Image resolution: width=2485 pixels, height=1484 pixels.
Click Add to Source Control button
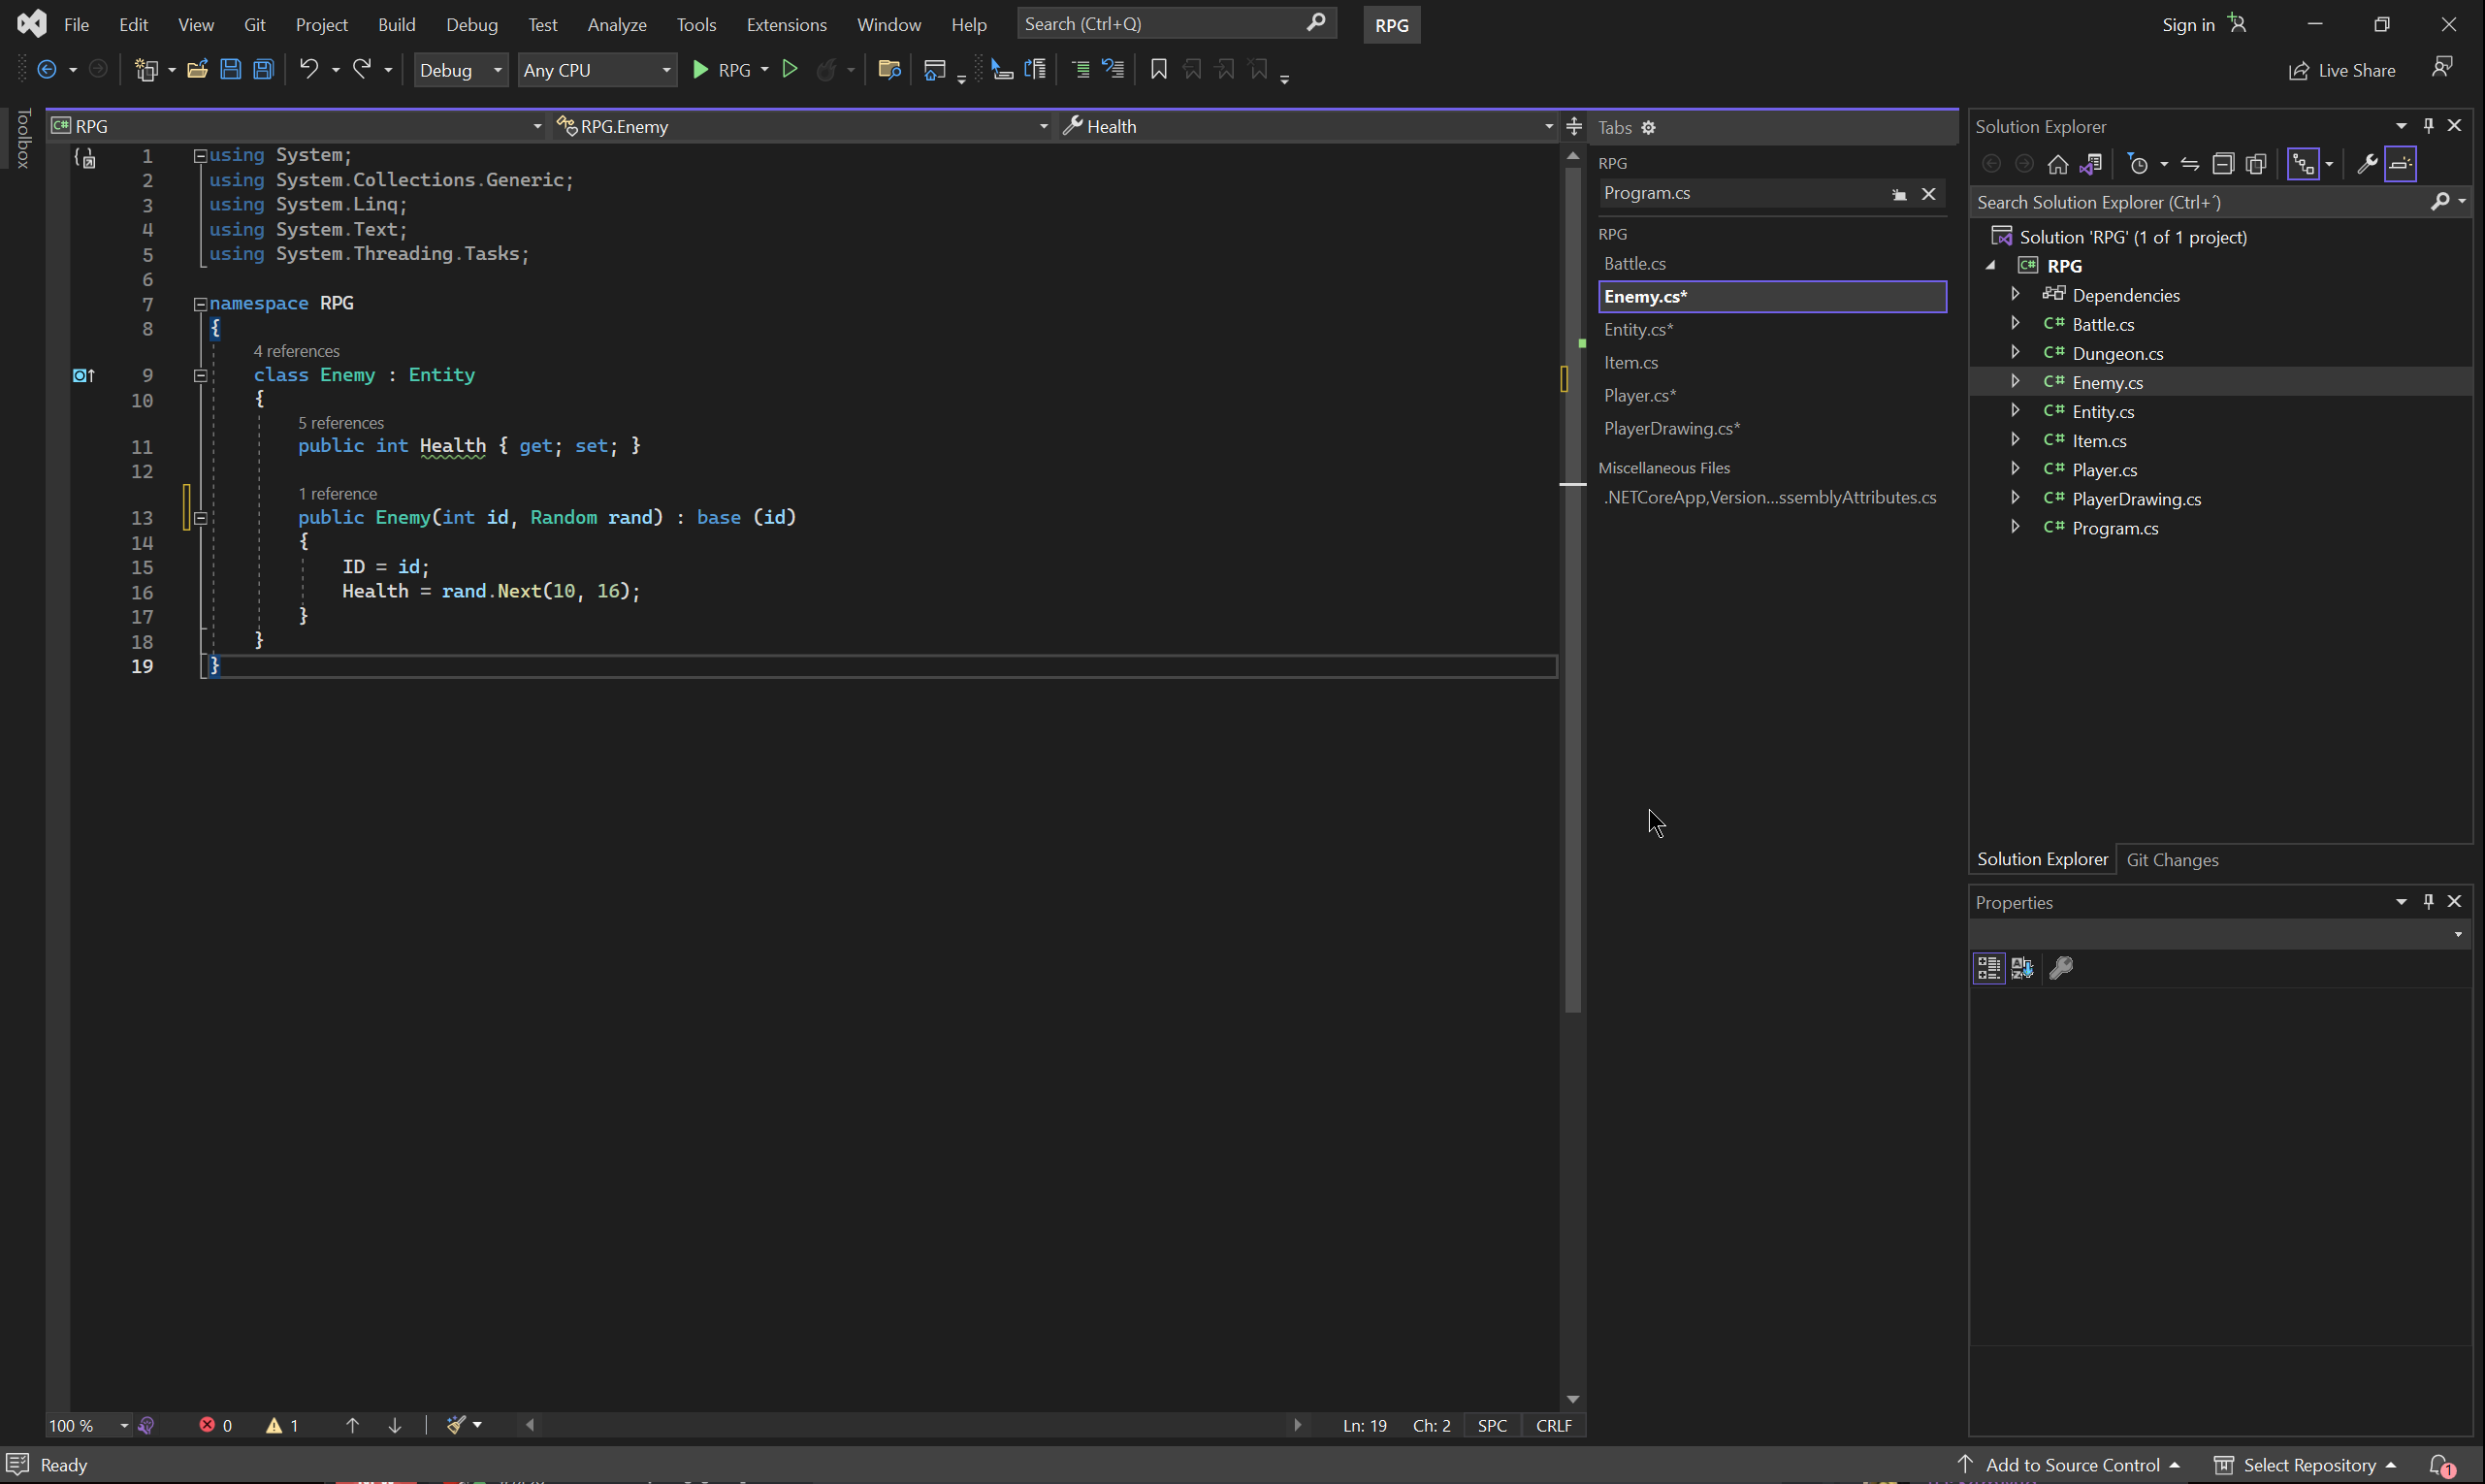point(2071,1465)
